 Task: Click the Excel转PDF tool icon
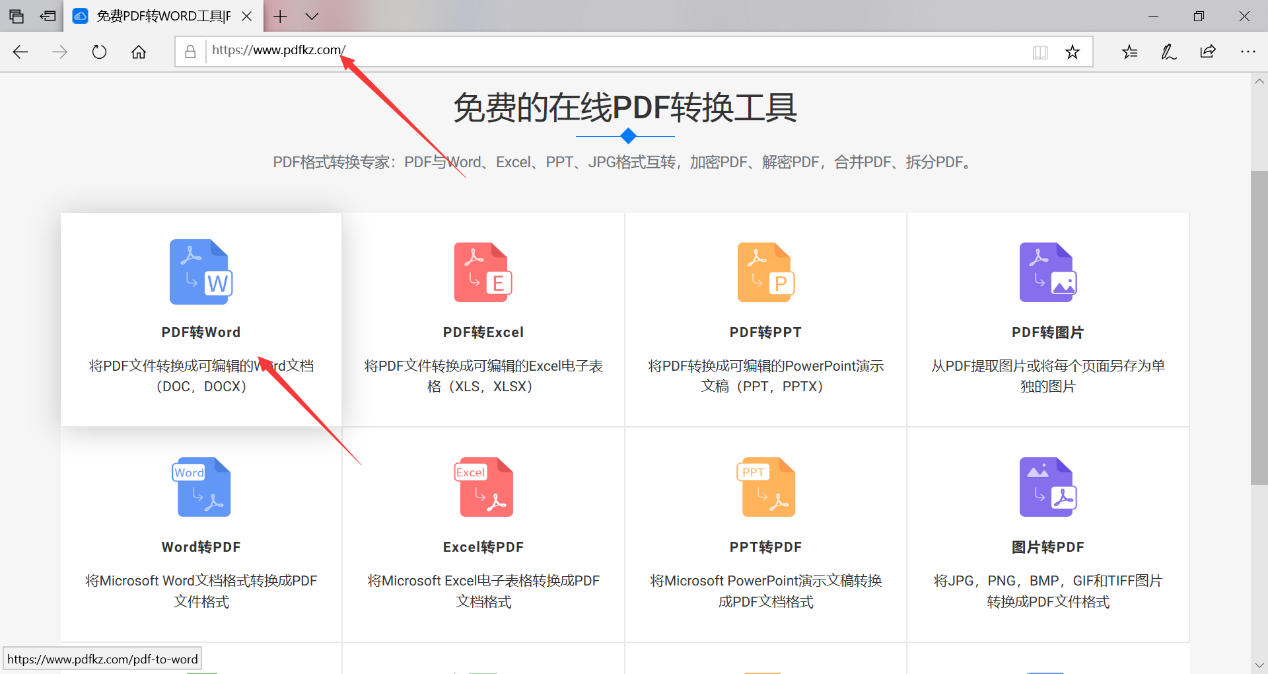(483, 487)
